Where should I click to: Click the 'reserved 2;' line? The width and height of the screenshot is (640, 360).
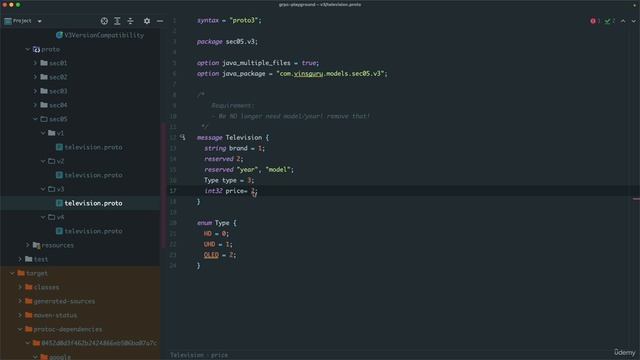(x=224, y=159)
